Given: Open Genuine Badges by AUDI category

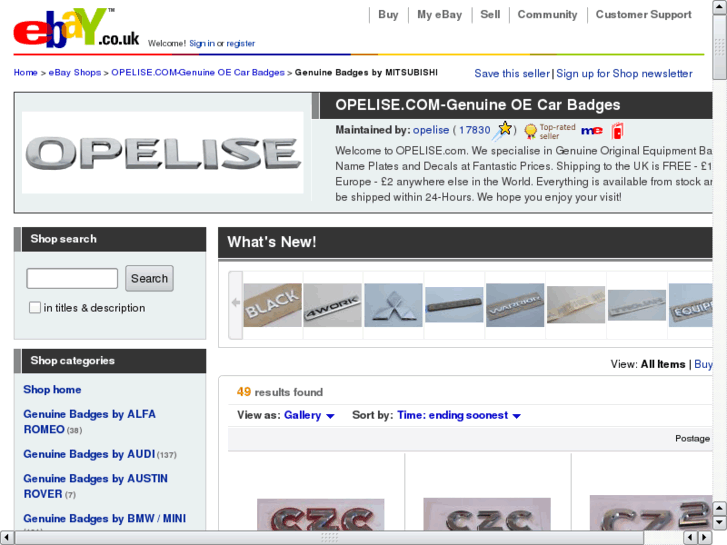Looking at the screenshot, I should pos(89,454).
